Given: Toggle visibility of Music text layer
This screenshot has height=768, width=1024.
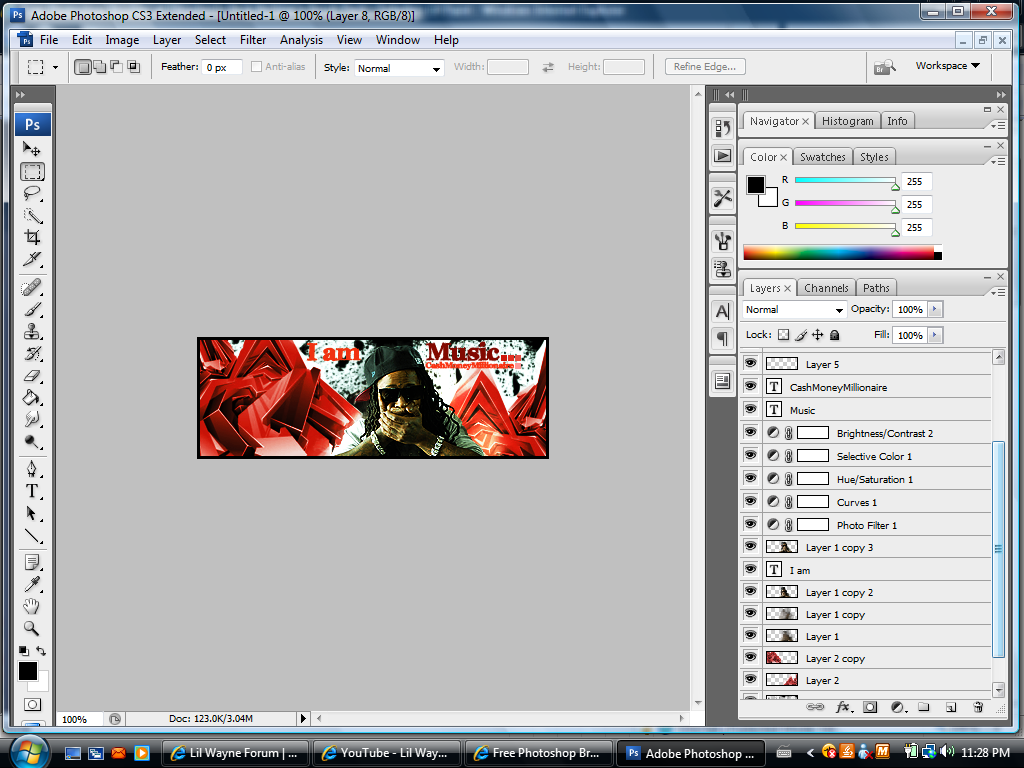Looking at the screenshot, I should coord(750,409).
